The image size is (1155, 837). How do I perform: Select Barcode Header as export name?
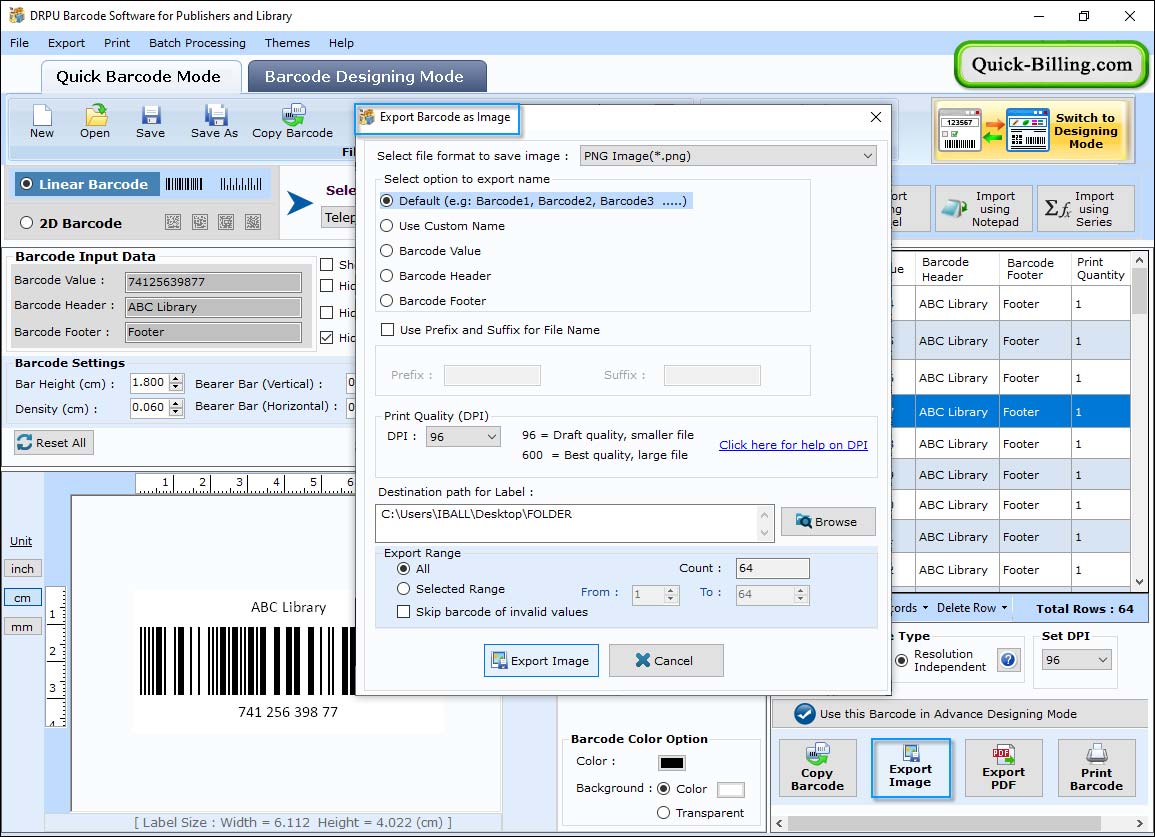click(387, 276)
